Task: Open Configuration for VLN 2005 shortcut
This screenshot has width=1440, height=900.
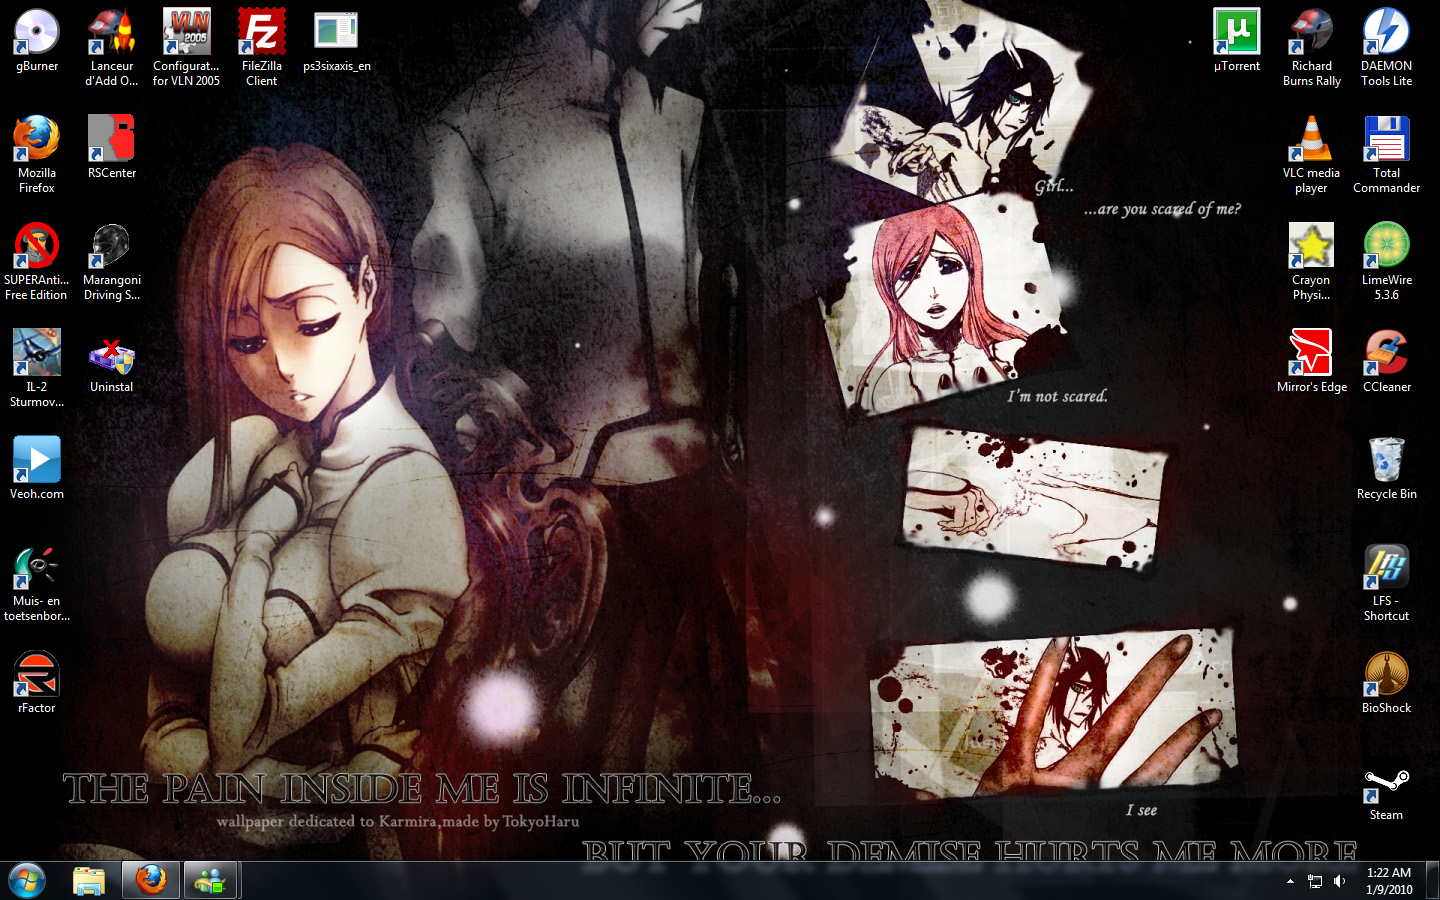Action: point(186,47)
